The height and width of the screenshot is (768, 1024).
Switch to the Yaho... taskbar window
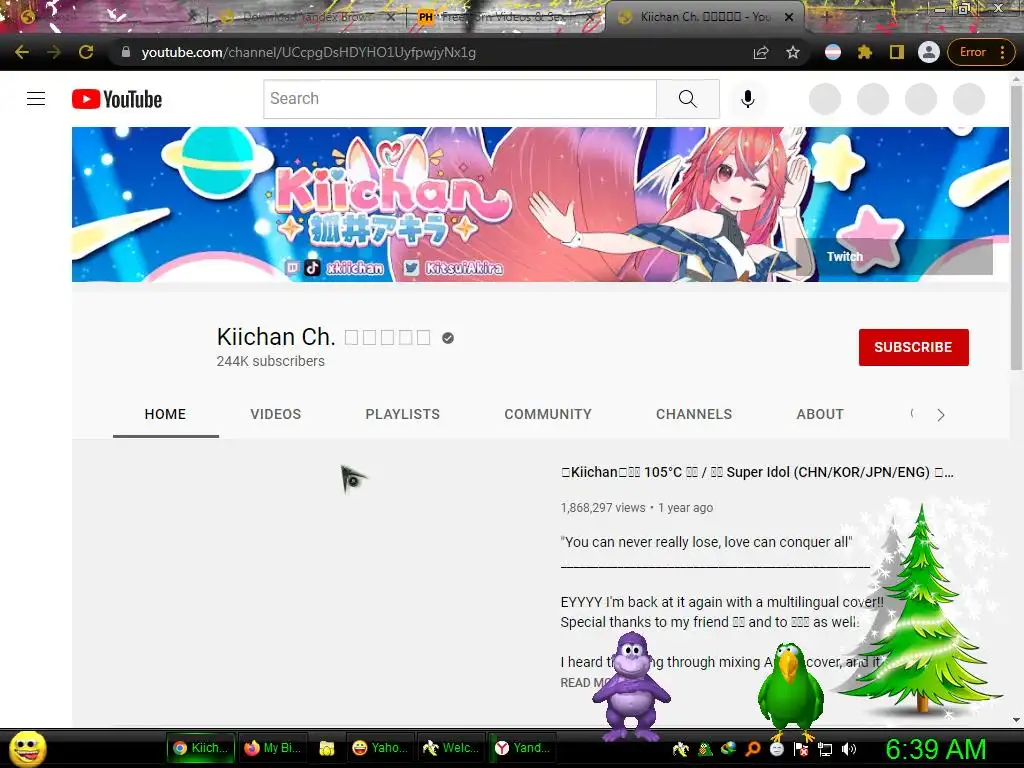[x=379, y=748]
